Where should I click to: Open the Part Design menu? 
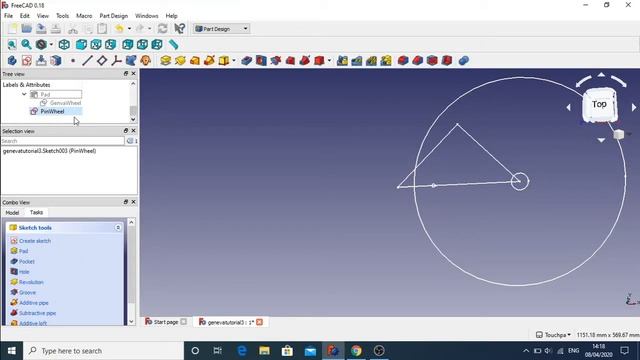pos(113,16)
